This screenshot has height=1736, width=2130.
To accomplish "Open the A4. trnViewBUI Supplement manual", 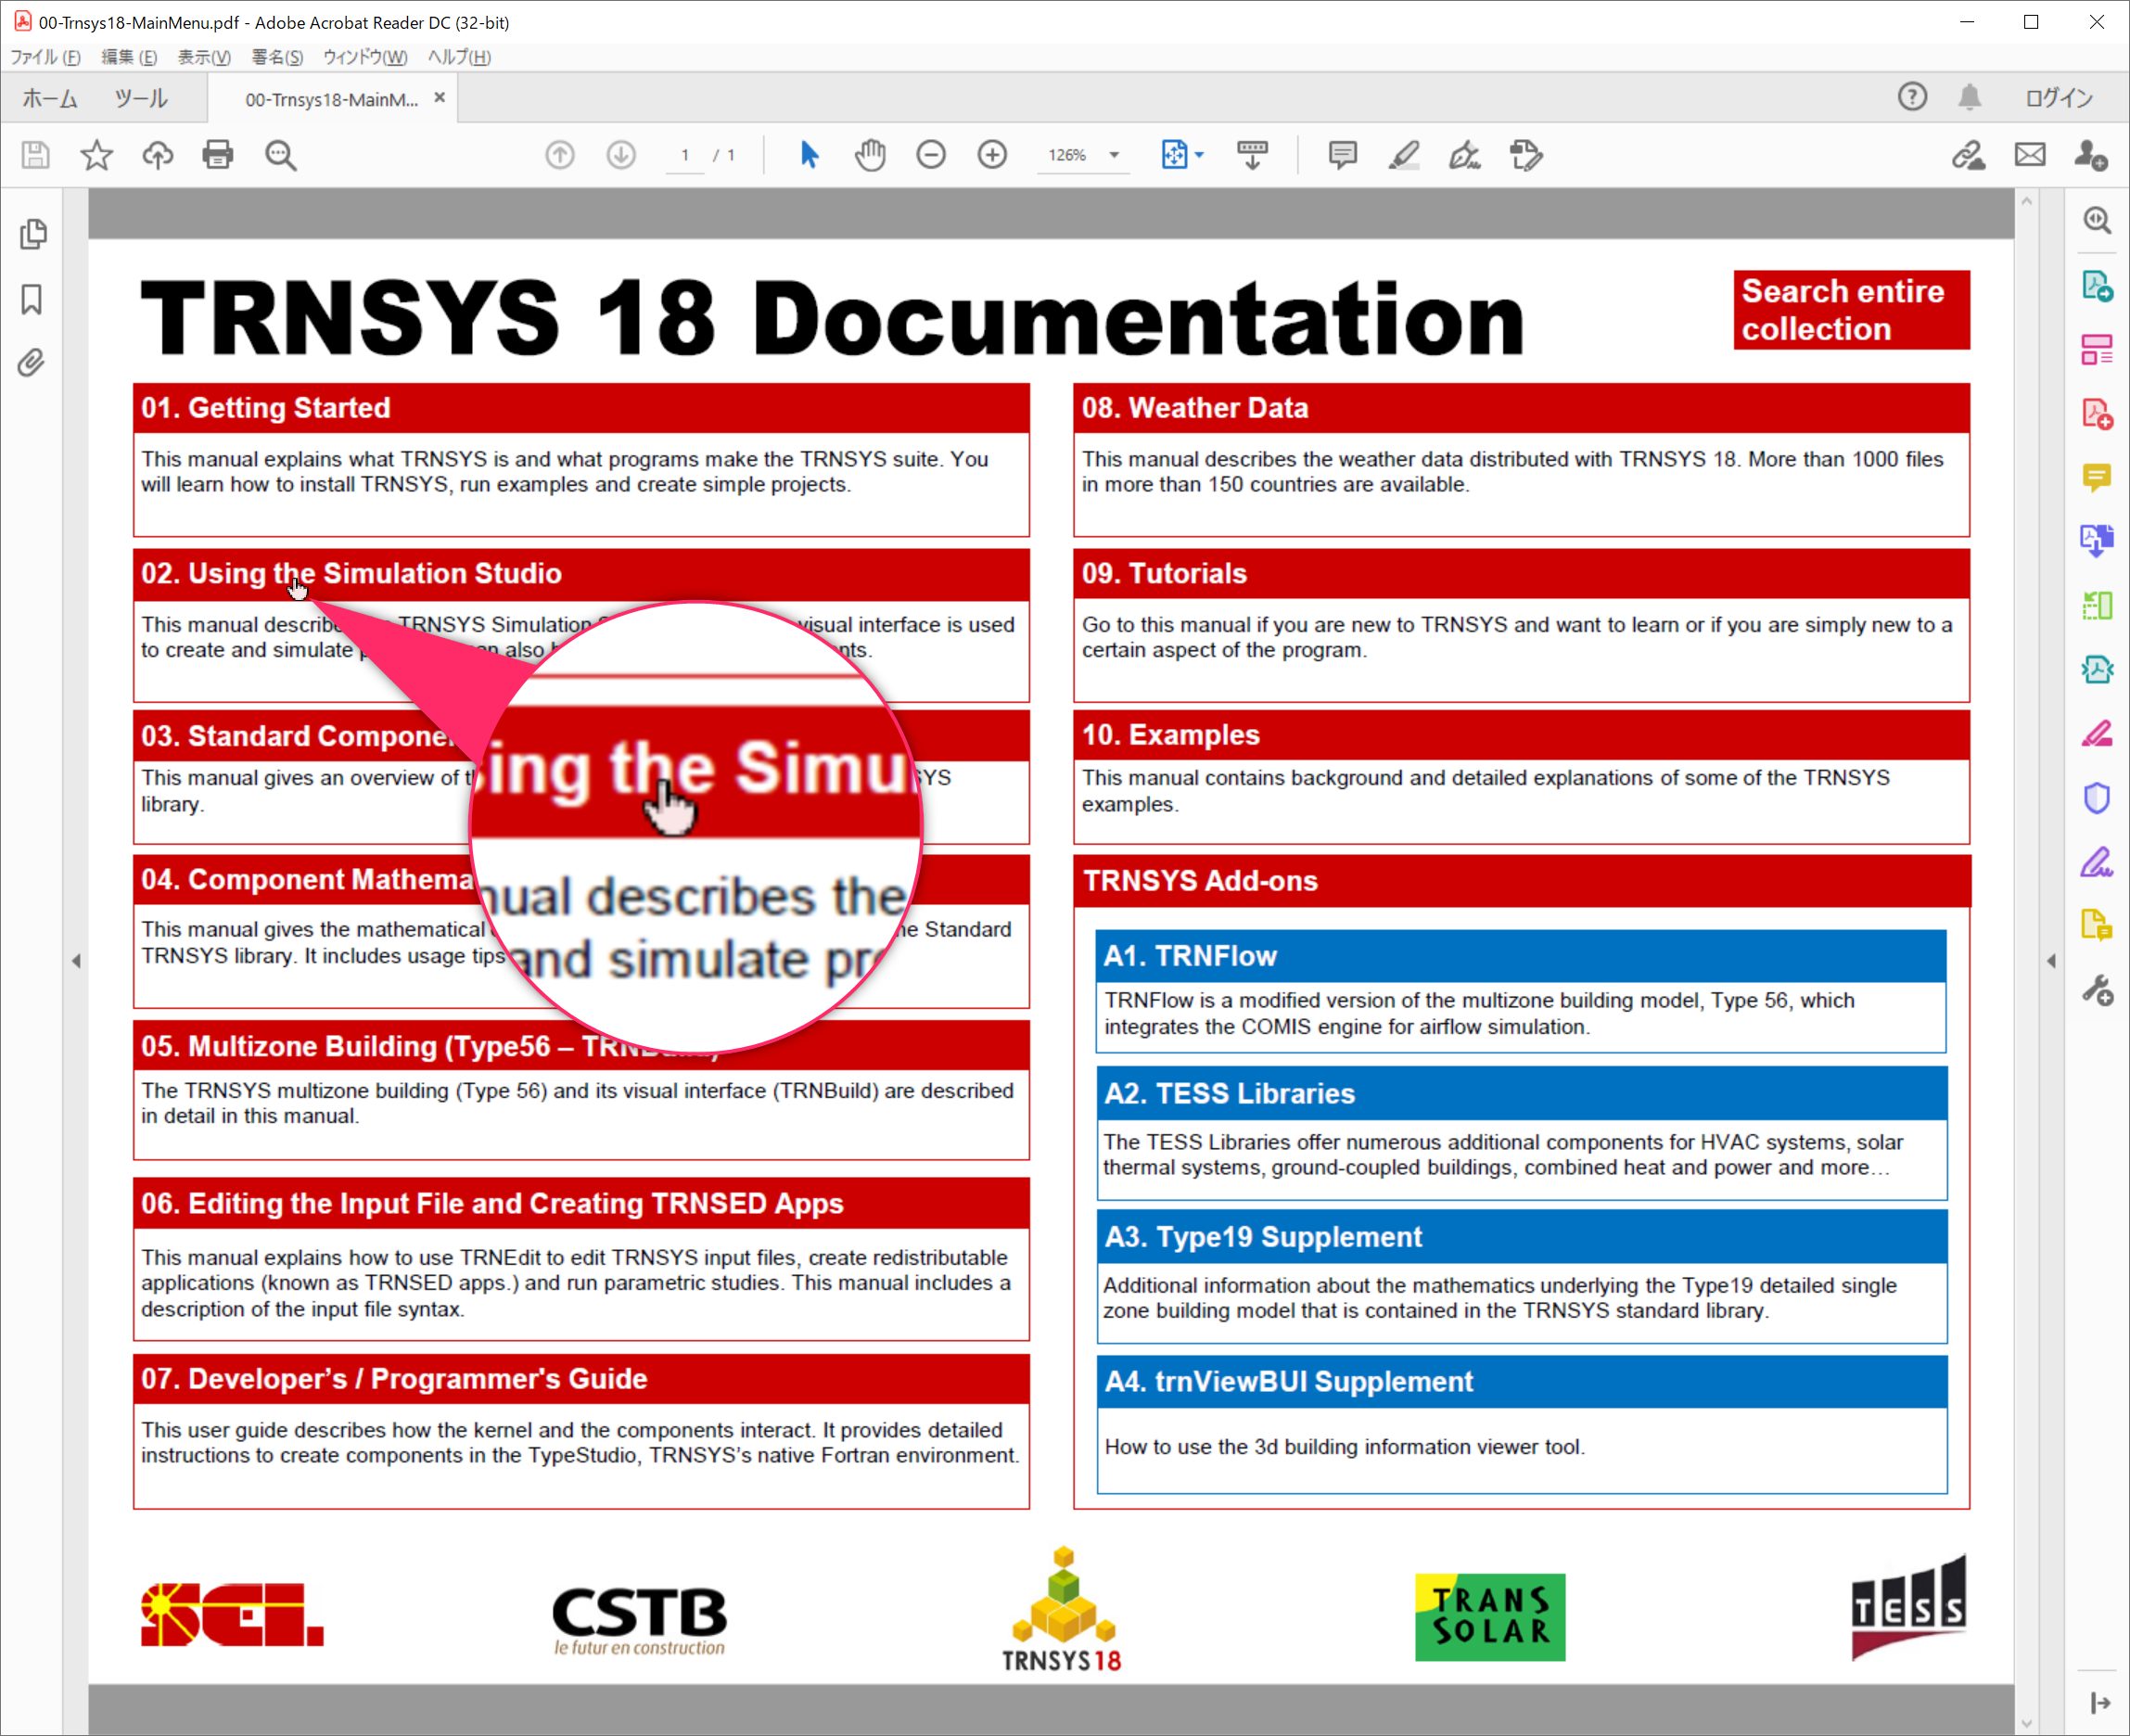I will (1521, 1381).
